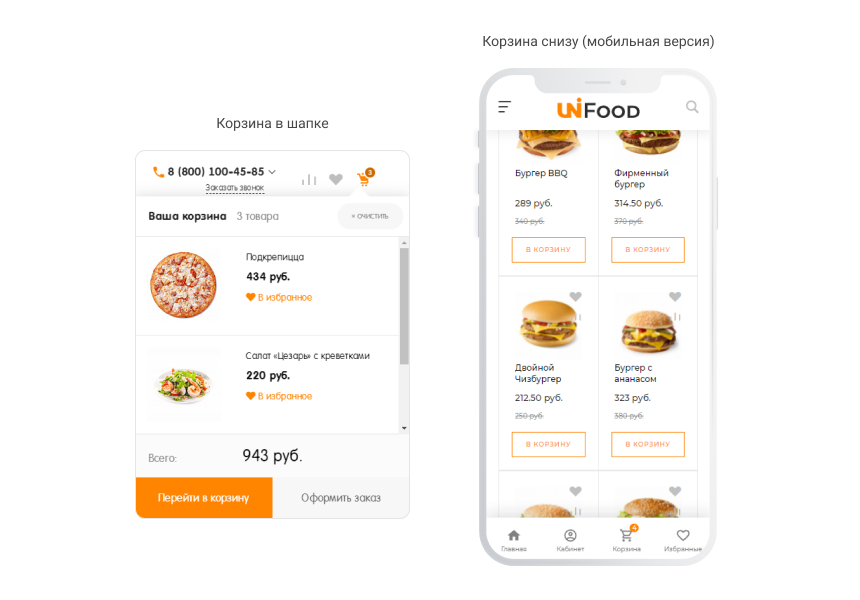Toggle favorite heart on Бургер с ананасом card
Image resolution: width=860 pixels, height=600 pixels.
pos(675,297)
